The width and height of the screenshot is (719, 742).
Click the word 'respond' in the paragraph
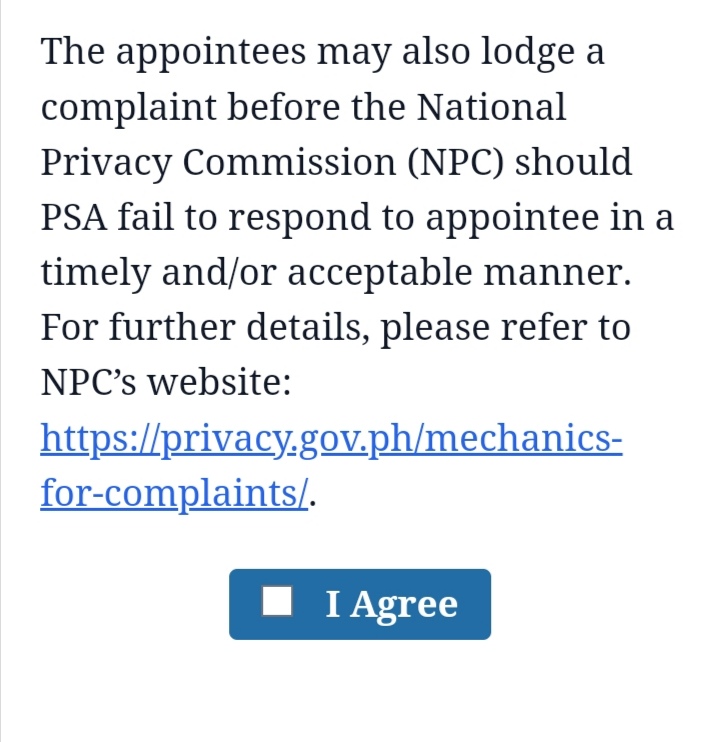pos(299,218)
